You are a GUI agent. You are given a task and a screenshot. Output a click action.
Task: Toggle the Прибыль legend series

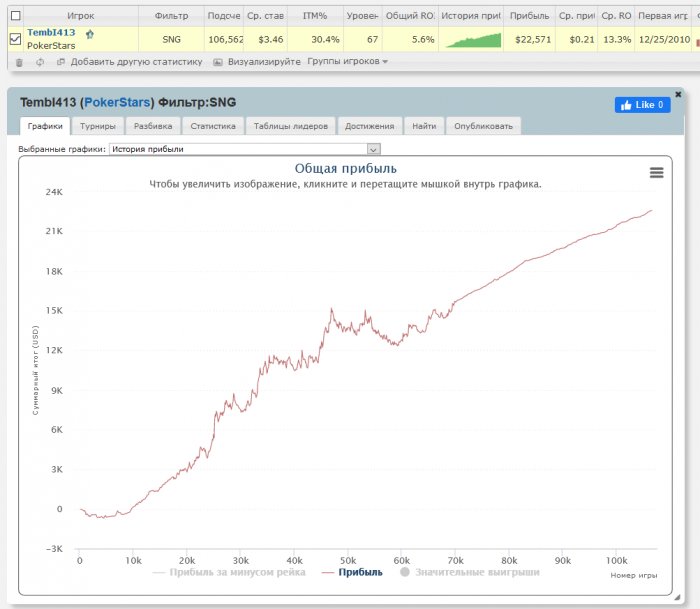coord(352,572)
